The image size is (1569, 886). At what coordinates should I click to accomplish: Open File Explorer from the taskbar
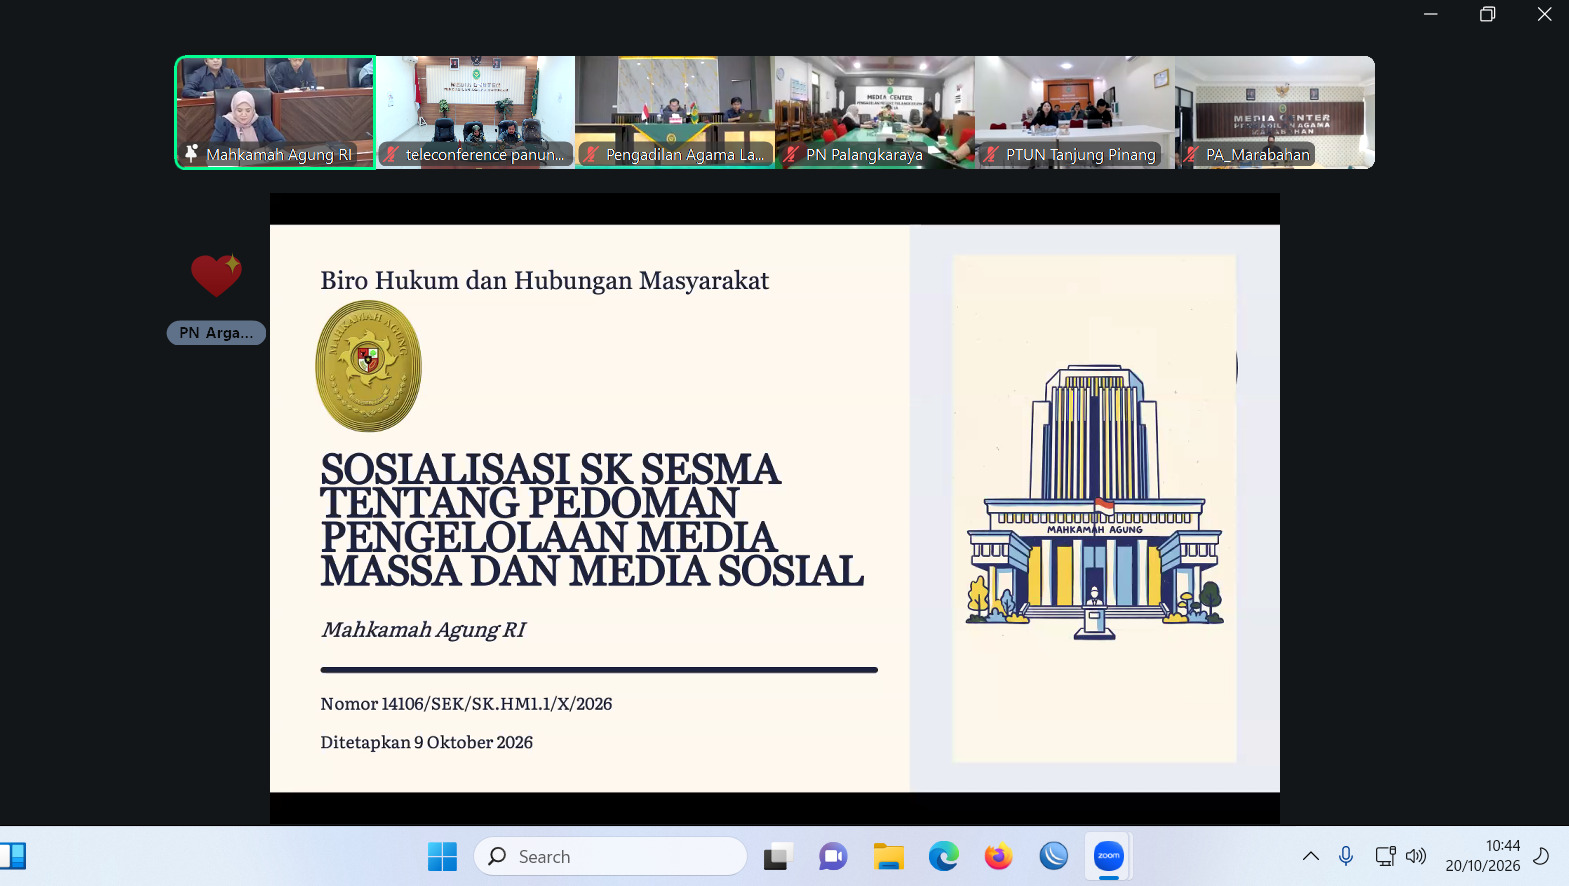[888, 856]
